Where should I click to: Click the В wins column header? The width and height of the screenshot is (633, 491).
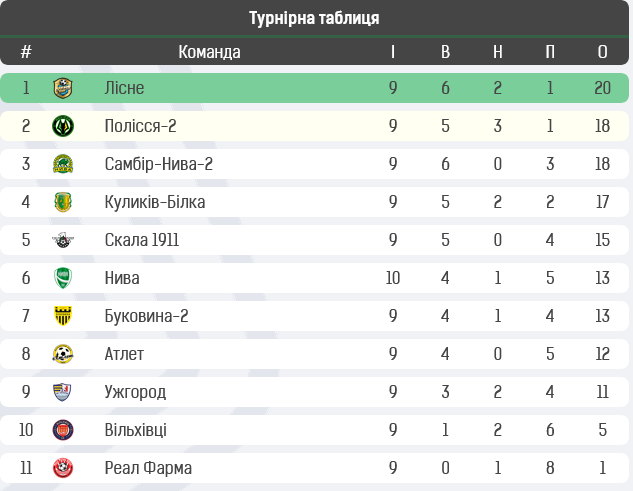pyautogui.click(x=446, y=52)
